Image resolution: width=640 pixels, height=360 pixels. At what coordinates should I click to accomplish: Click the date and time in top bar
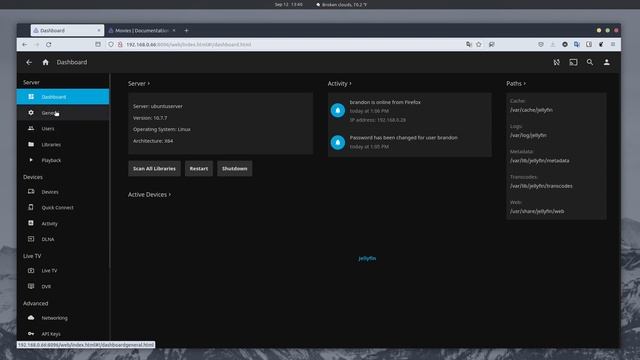click(x=289, y=4)
